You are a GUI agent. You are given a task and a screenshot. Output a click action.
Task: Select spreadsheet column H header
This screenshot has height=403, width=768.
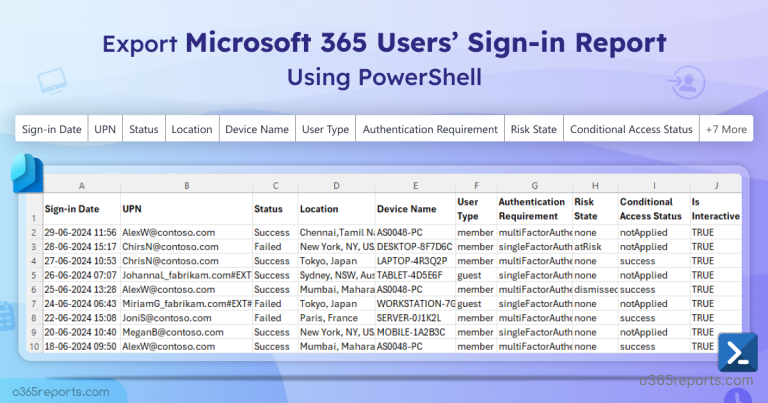click(595, 186)
